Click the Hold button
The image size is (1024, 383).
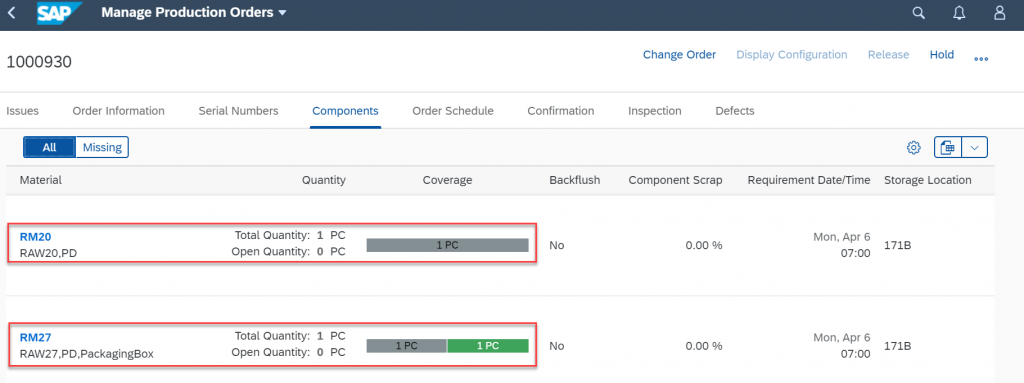click(942, 55)
